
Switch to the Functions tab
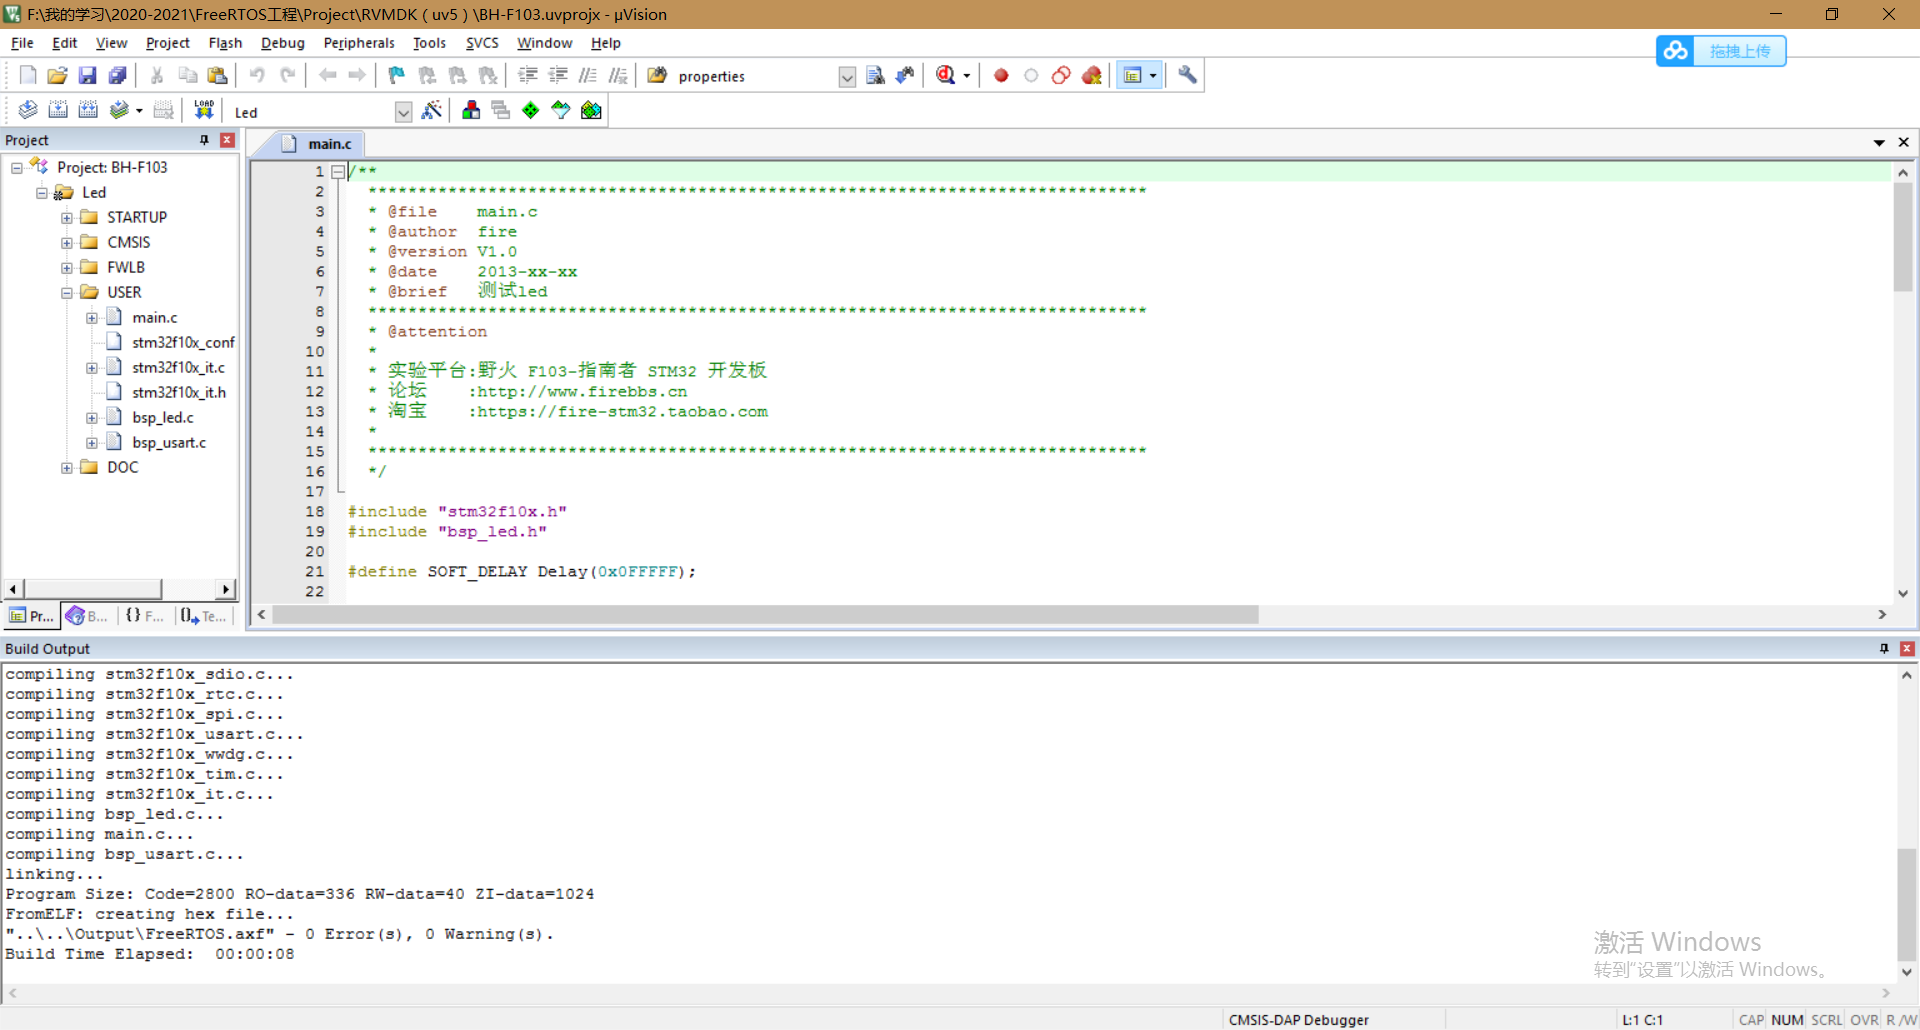(x=144, y=615)
